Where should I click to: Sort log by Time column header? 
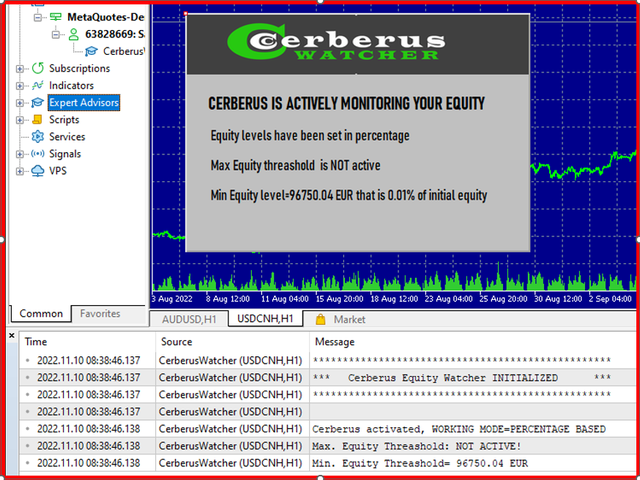coord(87,342)
